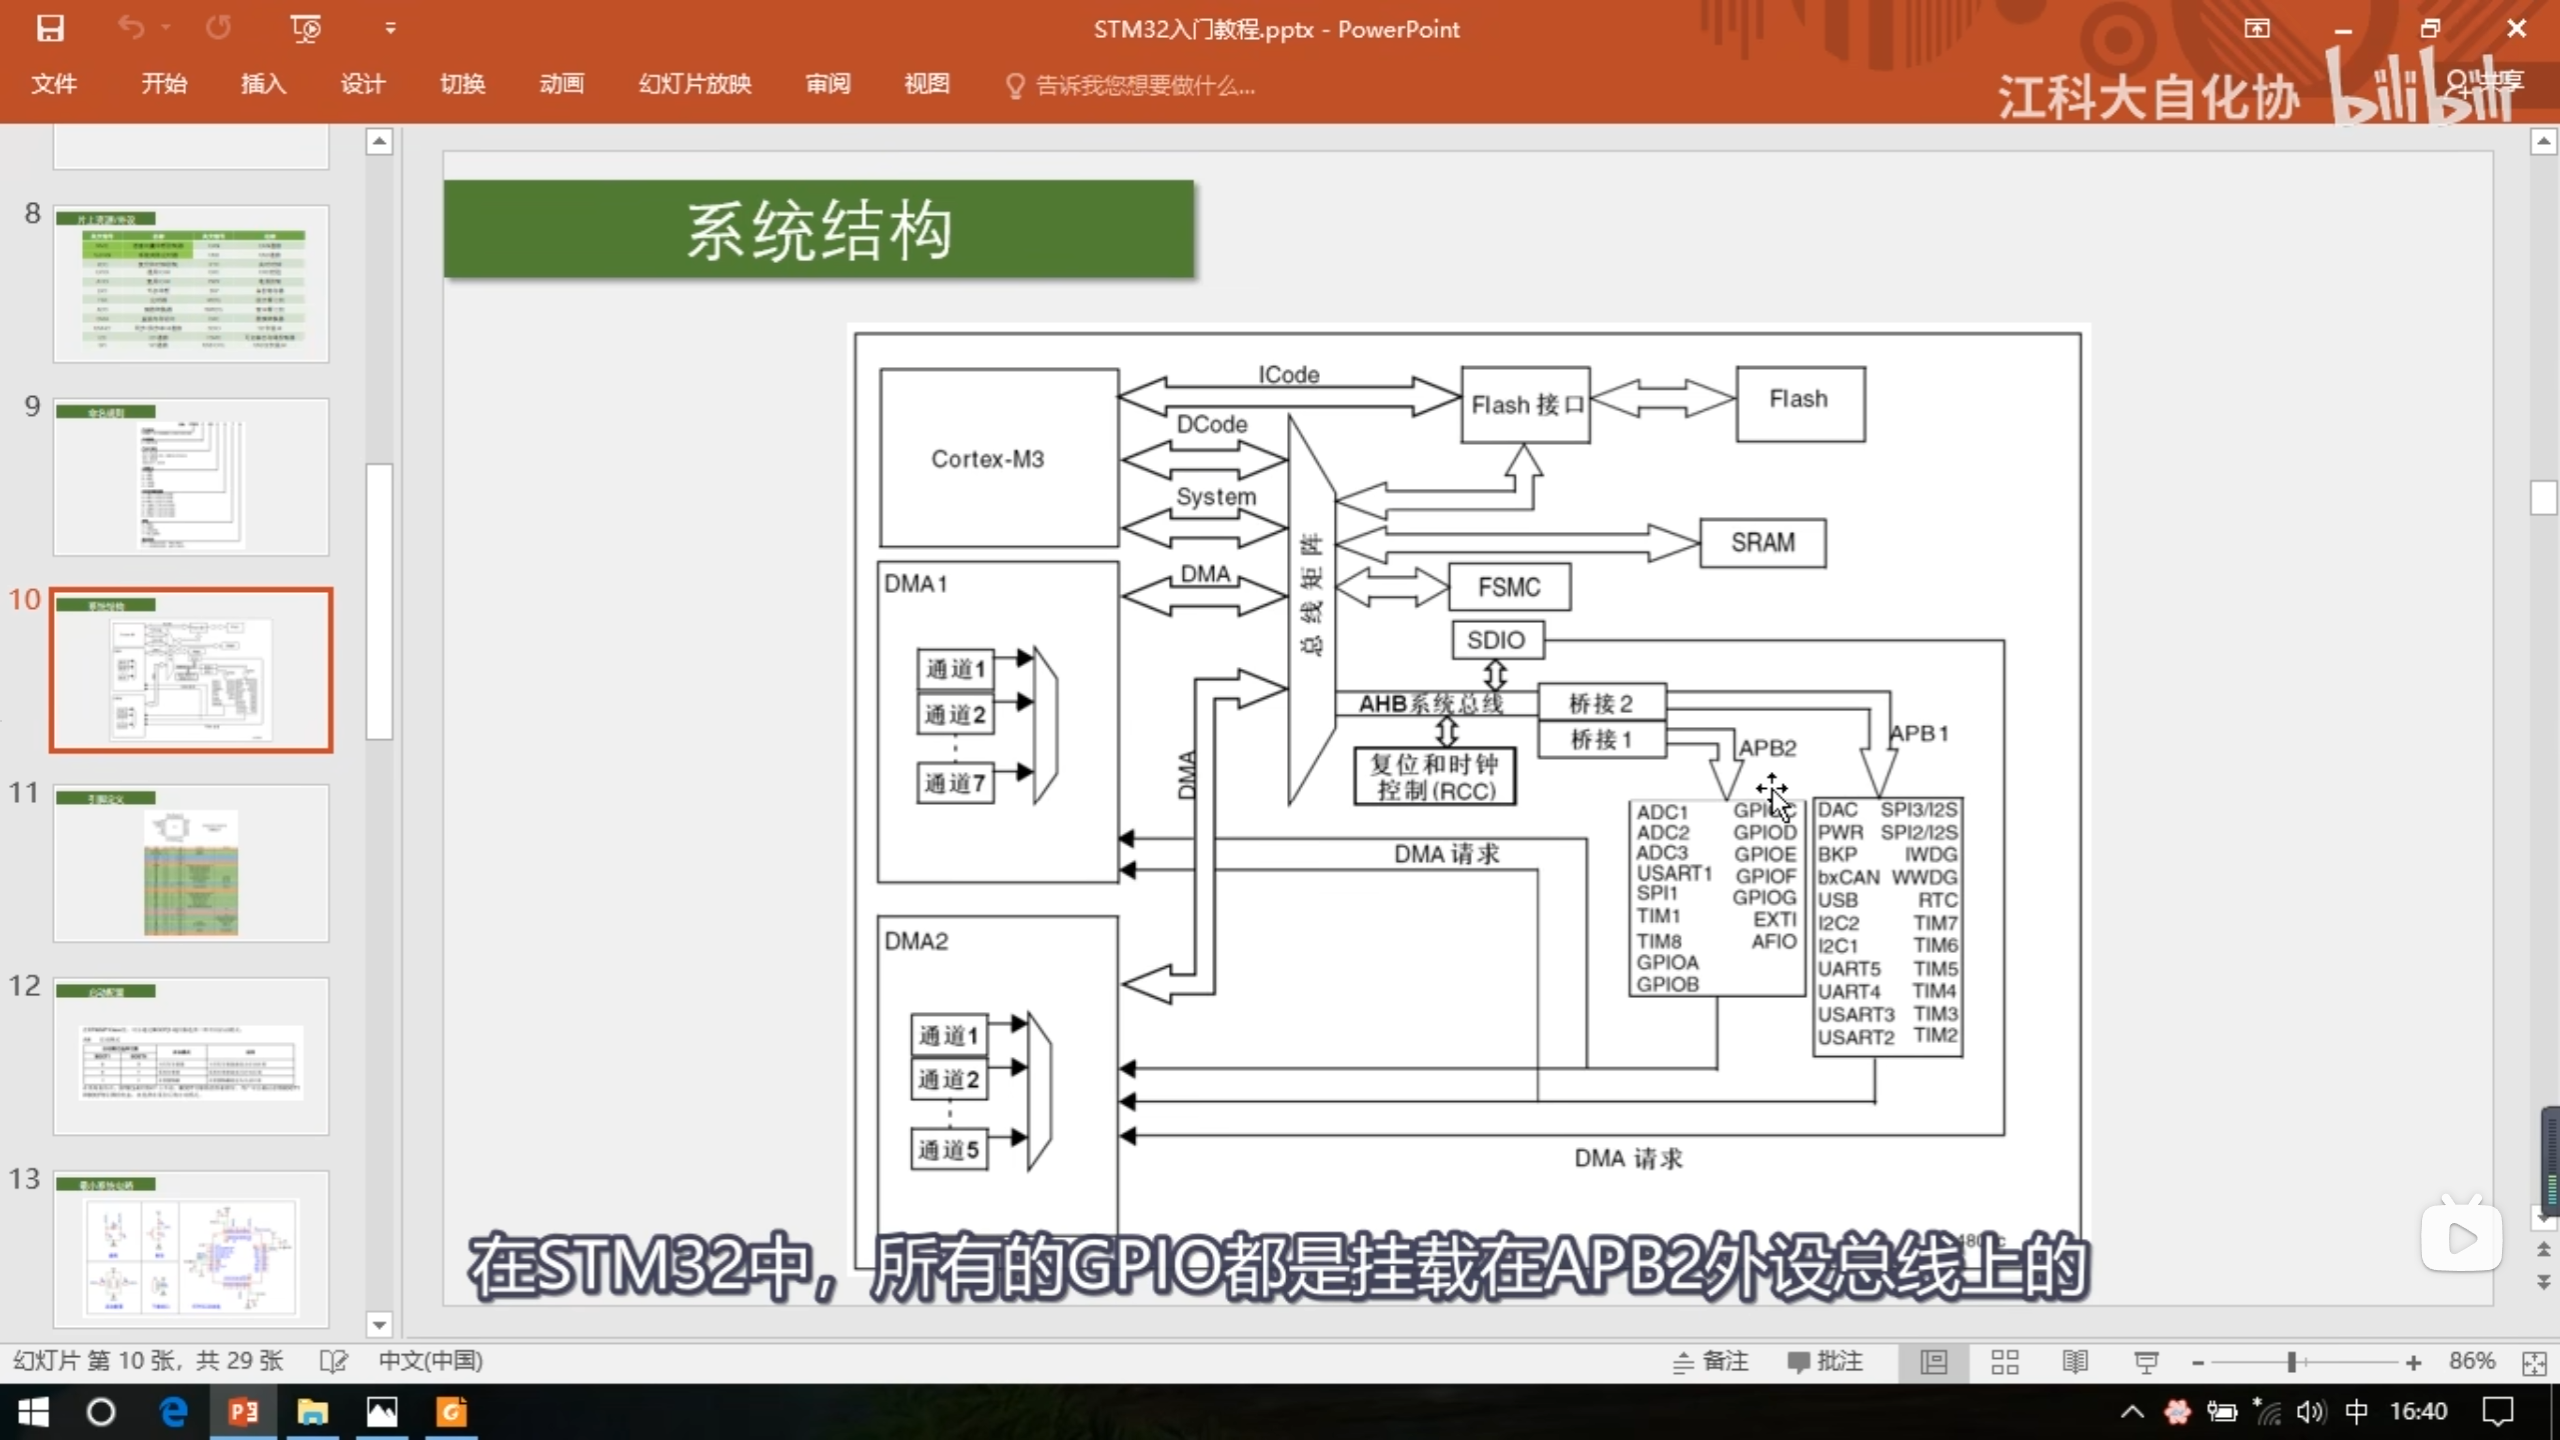Click the Save icon in quick access toolbar
2560x1440 pixels.
50,28
